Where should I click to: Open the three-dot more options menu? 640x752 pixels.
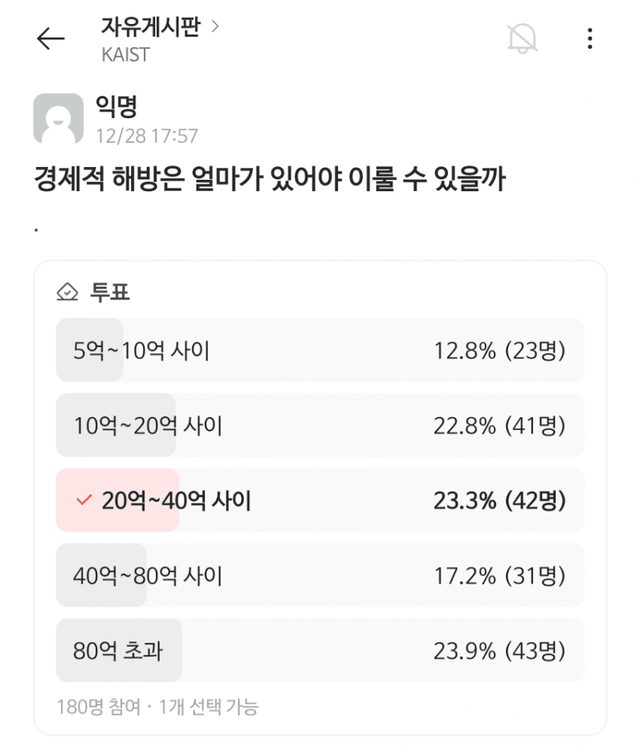590,39
